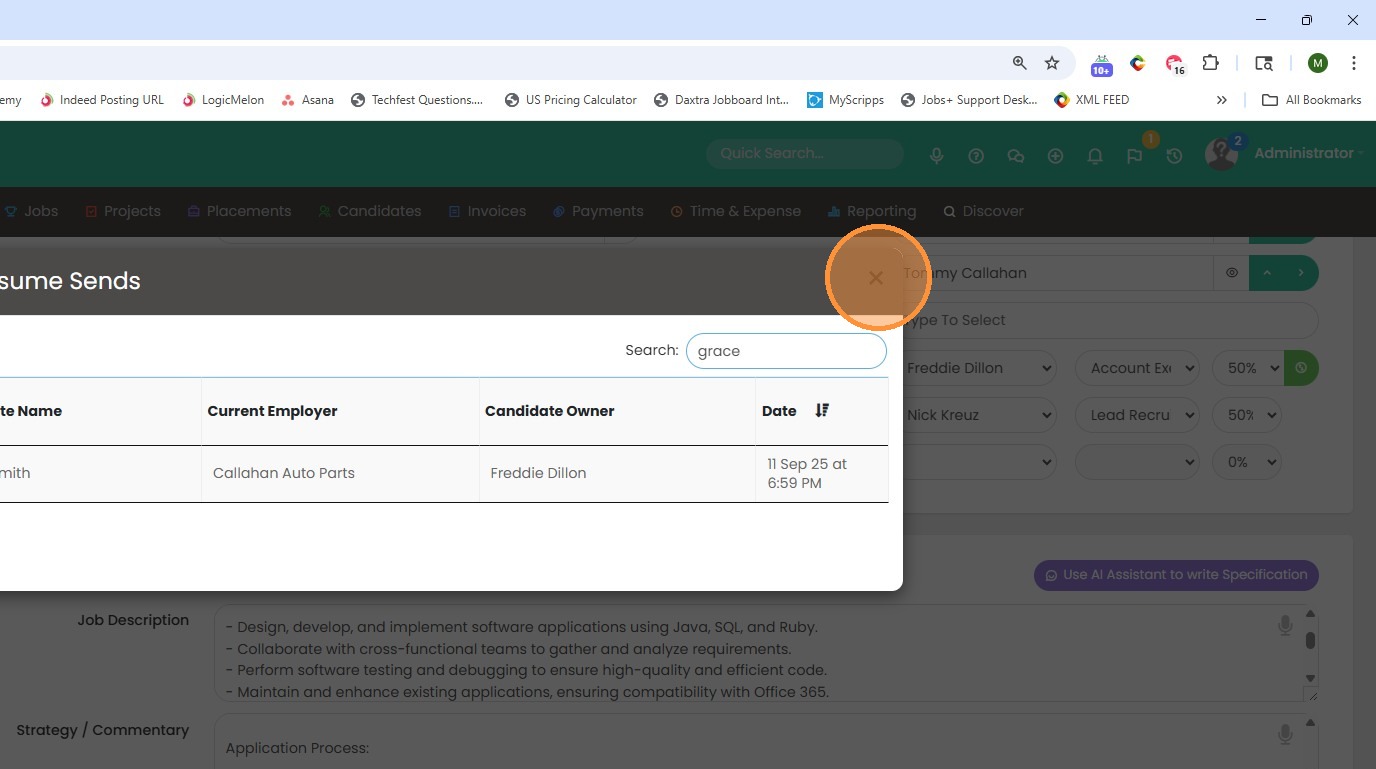Open the Discover menu
This screenshot has width=1376, height=769.
point(984,211)
